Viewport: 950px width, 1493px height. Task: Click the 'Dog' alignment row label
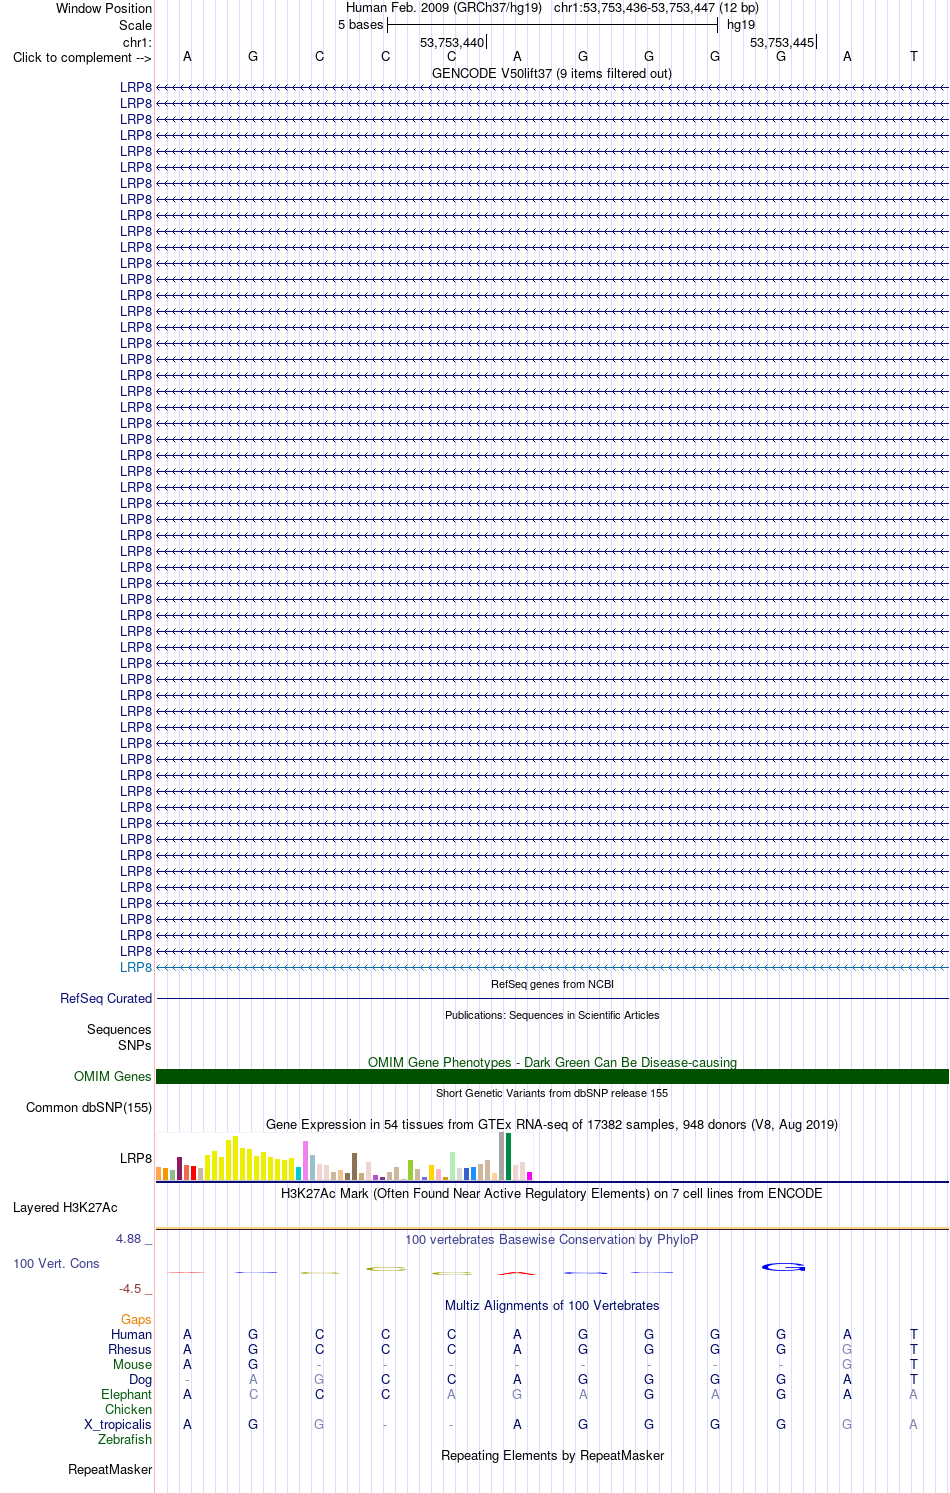[141, 1379]
